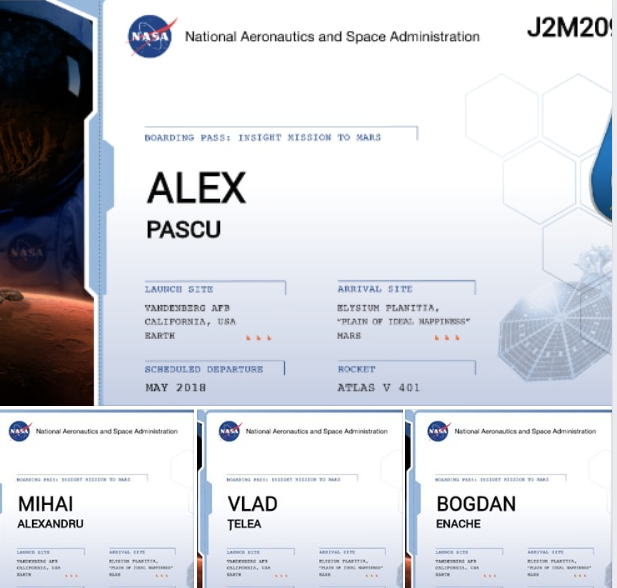The height and width of the screenshot is (588, 617).
Task: Click the 'MAY 2018' departure value
Action: 175,388
